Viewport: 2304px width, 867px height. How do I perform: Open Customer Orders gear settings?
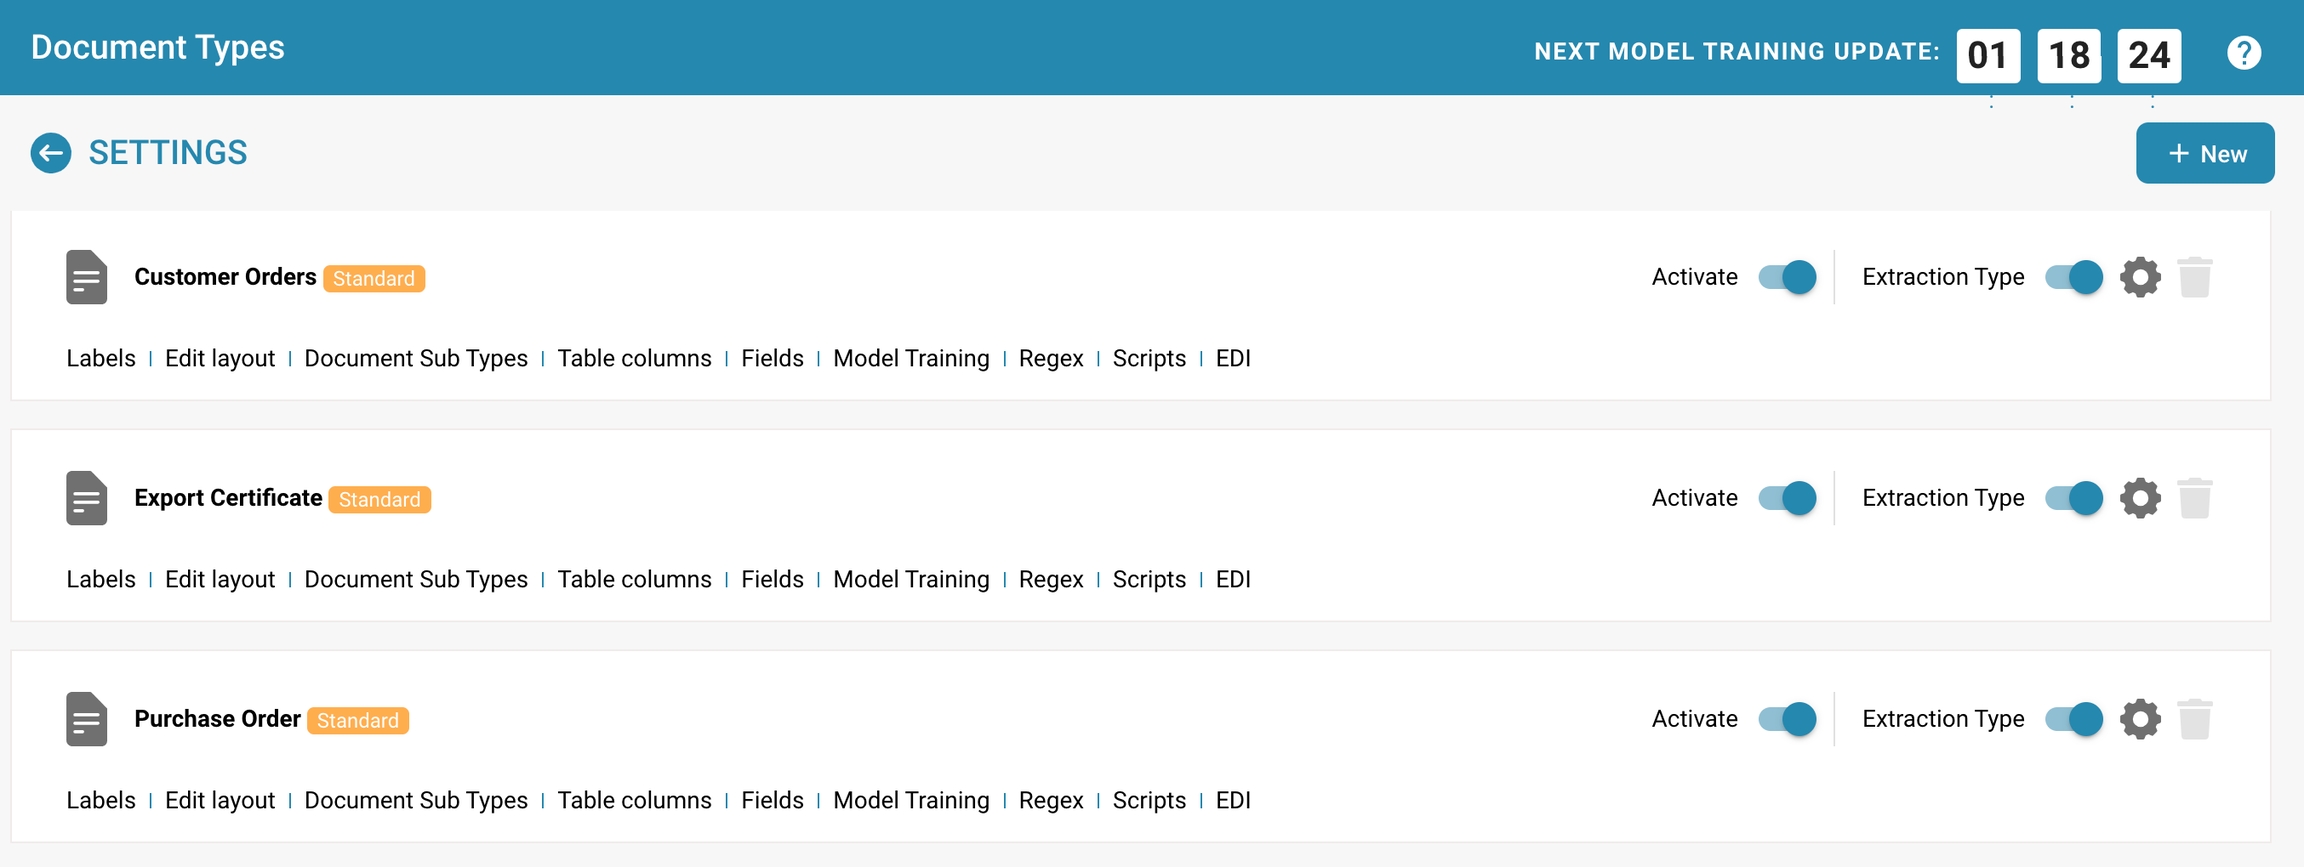point(2140,277)
